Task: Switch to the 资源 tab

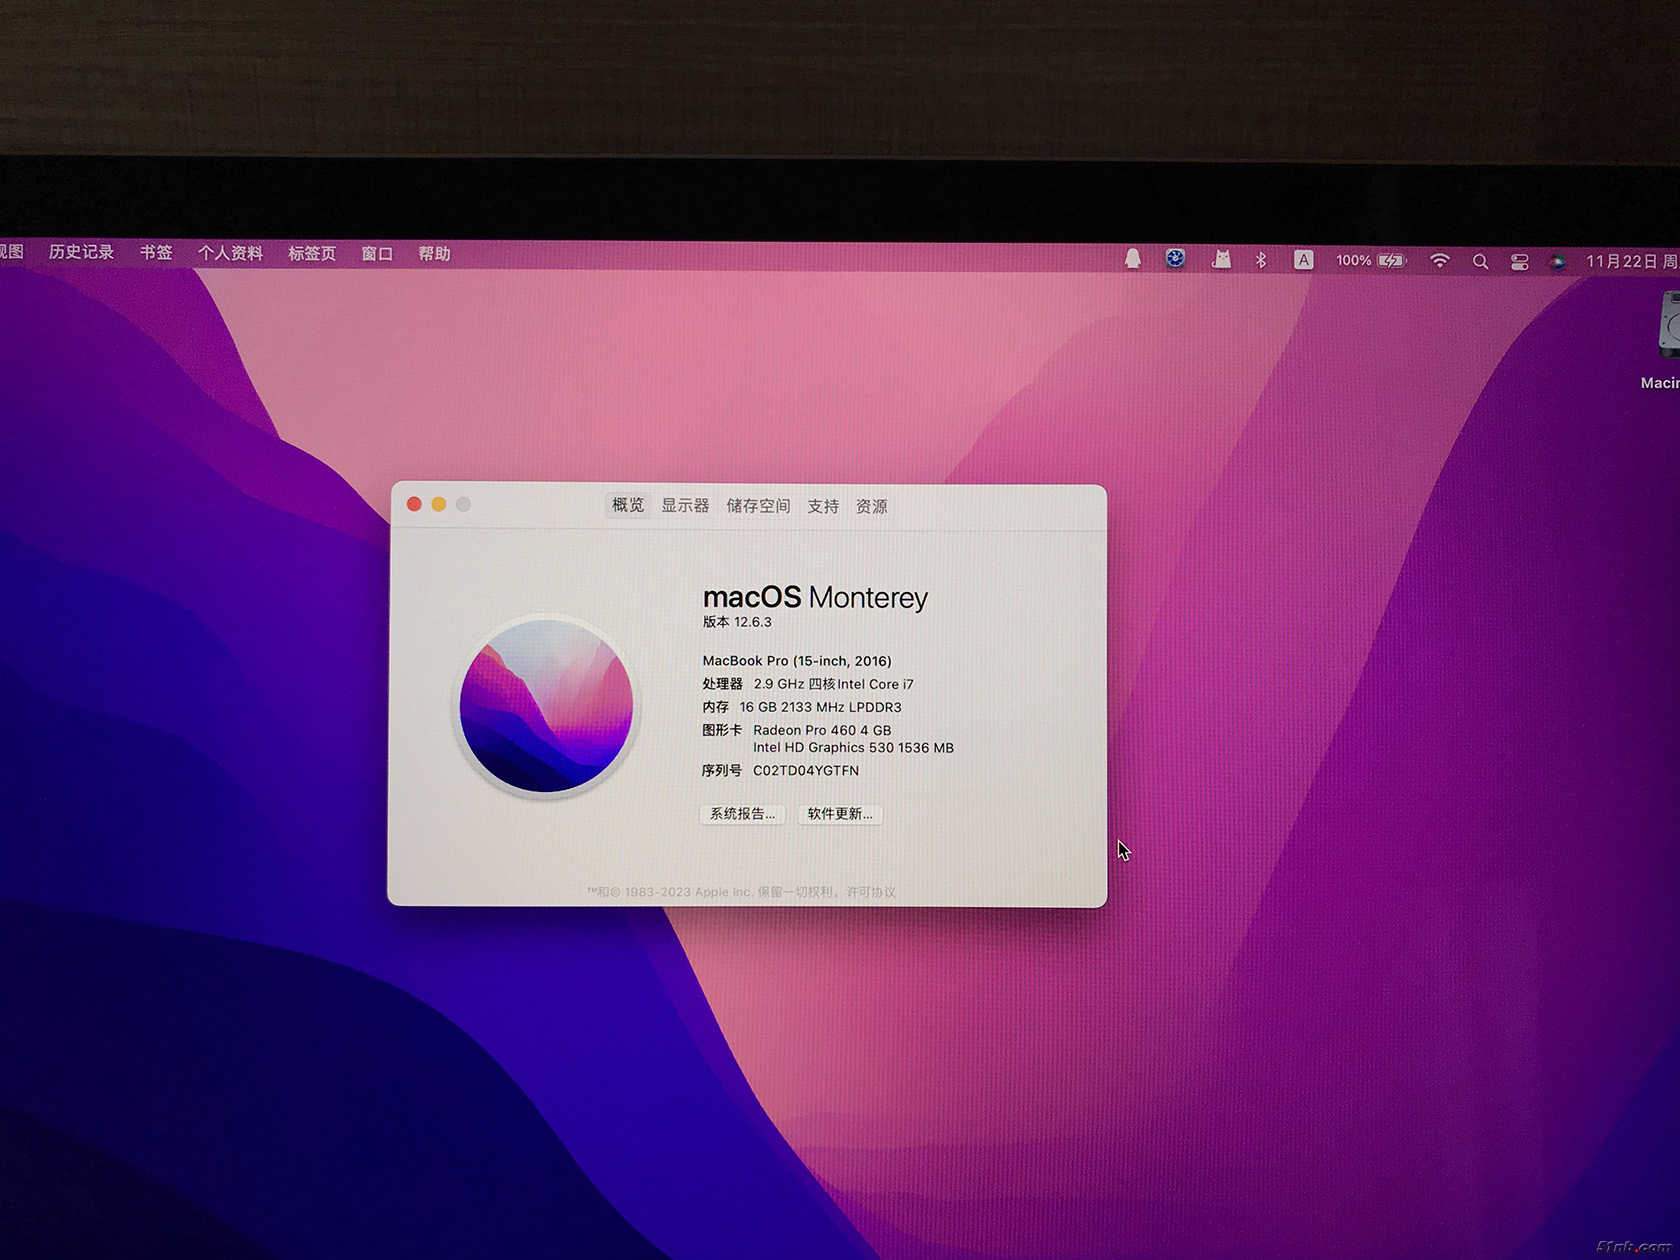Action: pos(871,507)
